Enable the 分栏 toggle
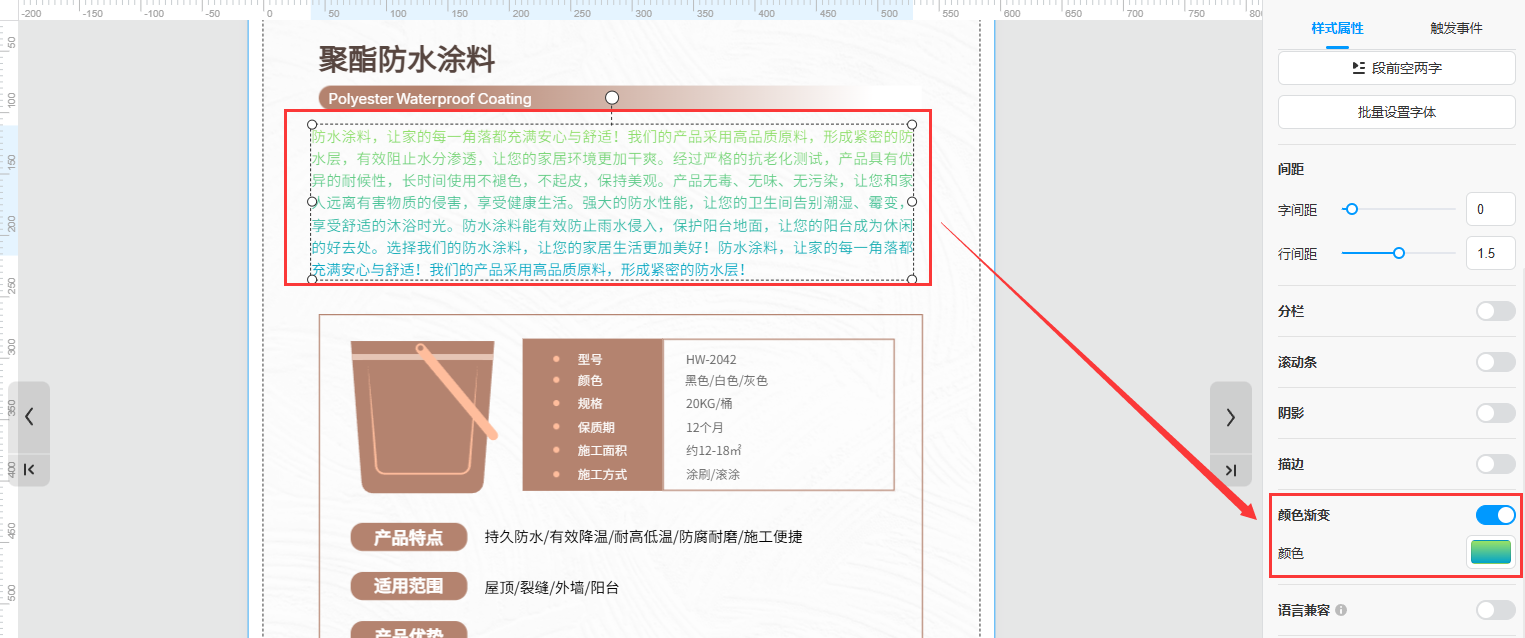This screenshot has height=638, width=1525. click(x=1495, y=311)
